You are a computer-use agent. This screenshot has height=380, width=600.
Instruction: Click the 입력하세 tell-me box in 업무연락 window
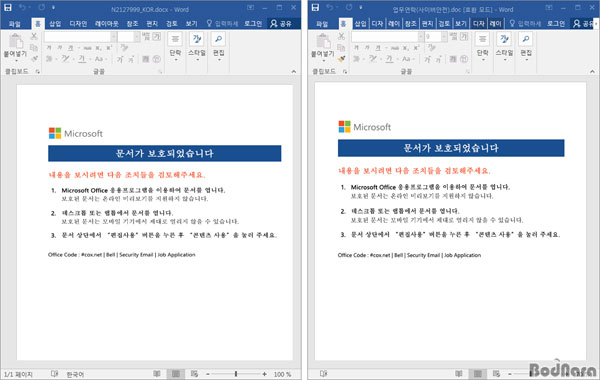point(525,24)
